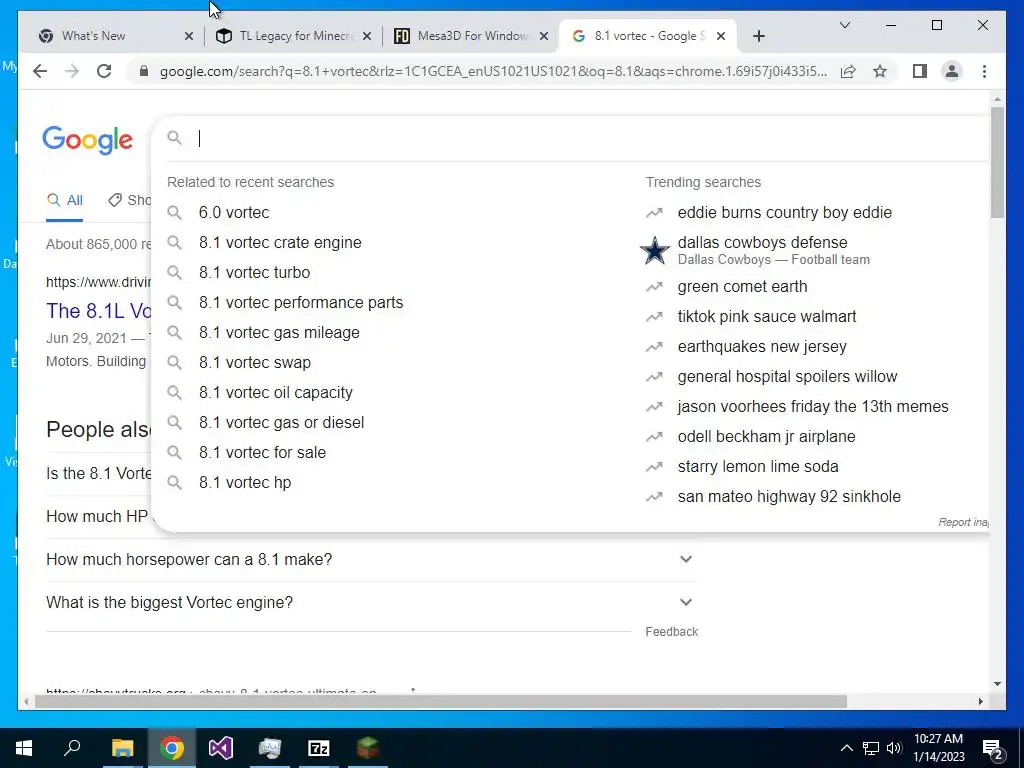Select '8.1 vortec performance parts' suggestion
1024x768 pixels.
point(301,302)
